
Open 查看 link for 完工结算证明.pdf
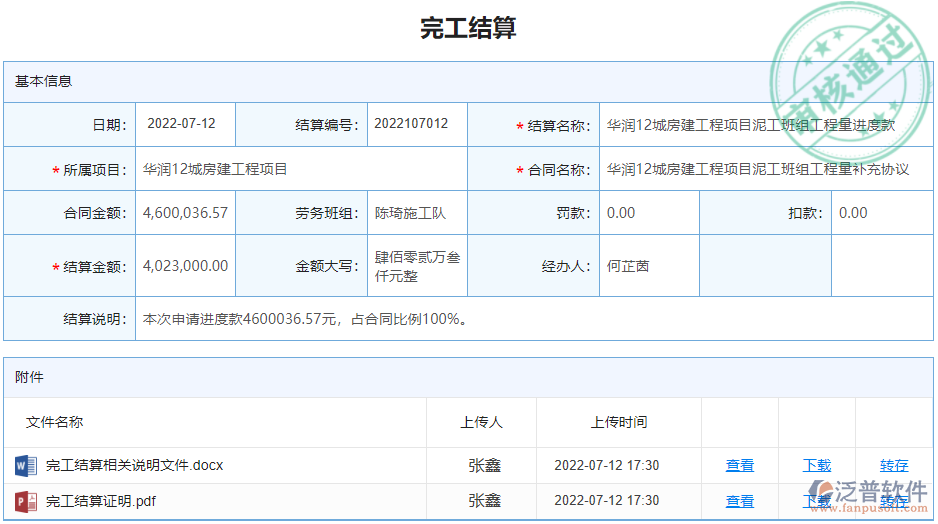(739, 501)
